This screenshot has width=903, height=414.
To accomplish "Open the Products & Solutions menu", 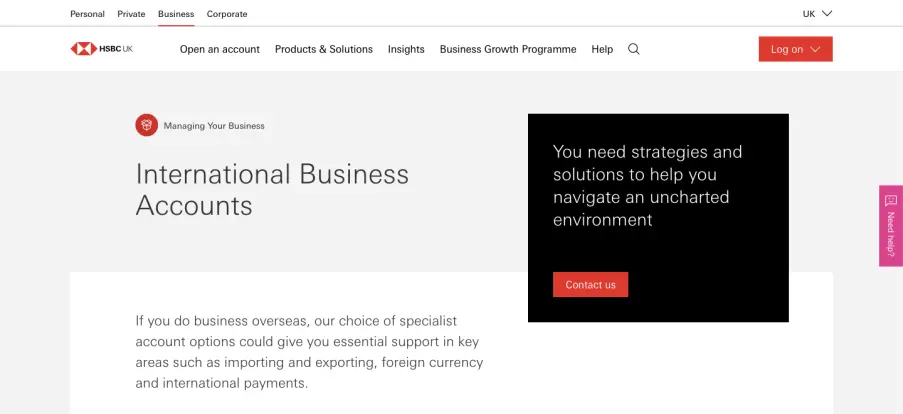I will pos(324,50).
